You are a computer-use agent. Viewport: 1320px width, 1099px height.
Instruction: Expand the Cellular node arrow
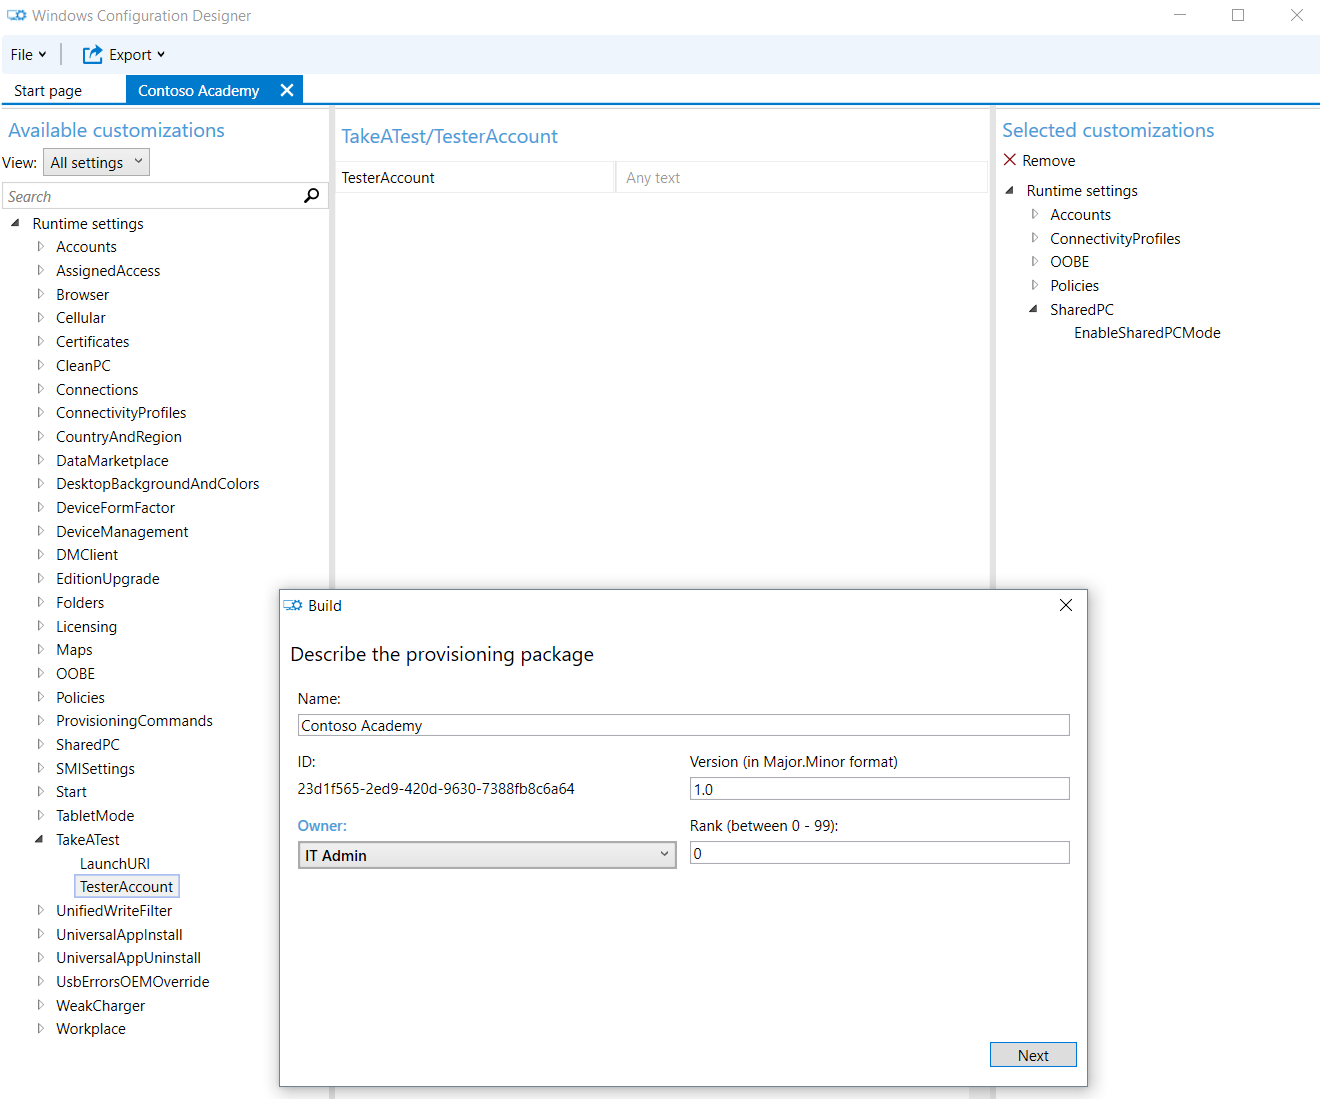tap(40, 317)
